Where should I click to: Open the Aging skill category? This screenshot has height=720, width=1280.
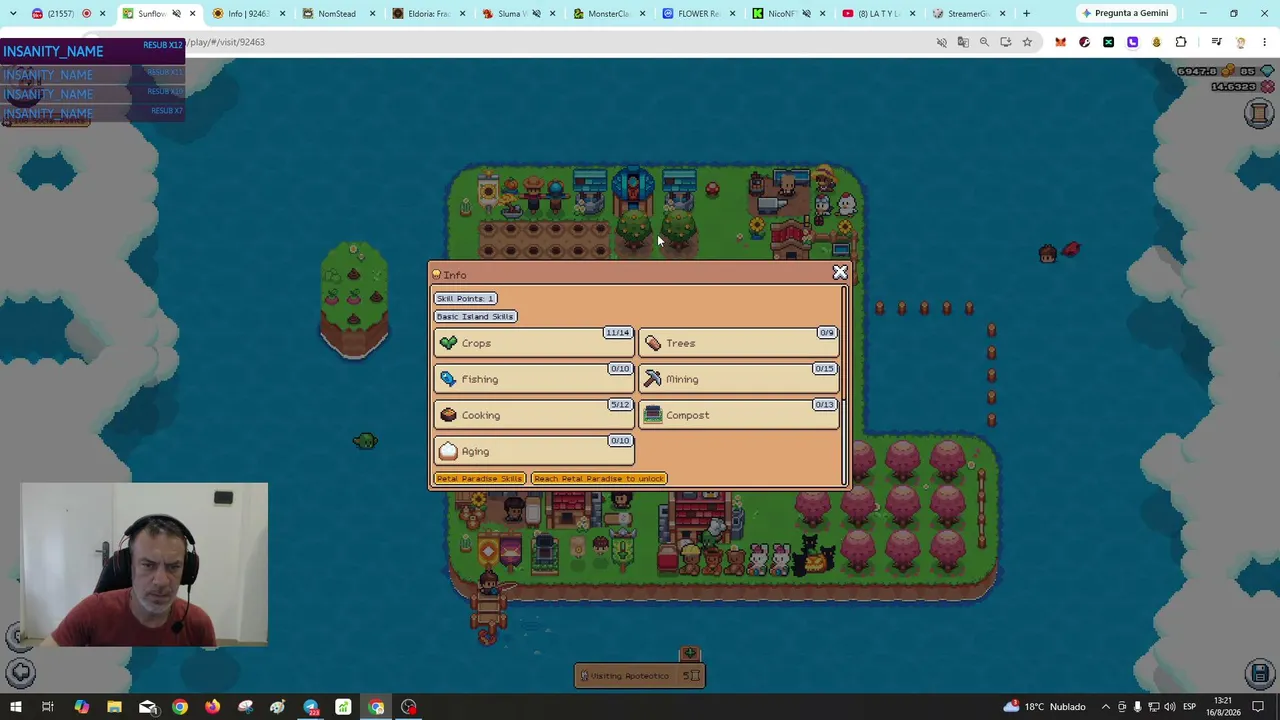tap(534, 451)
